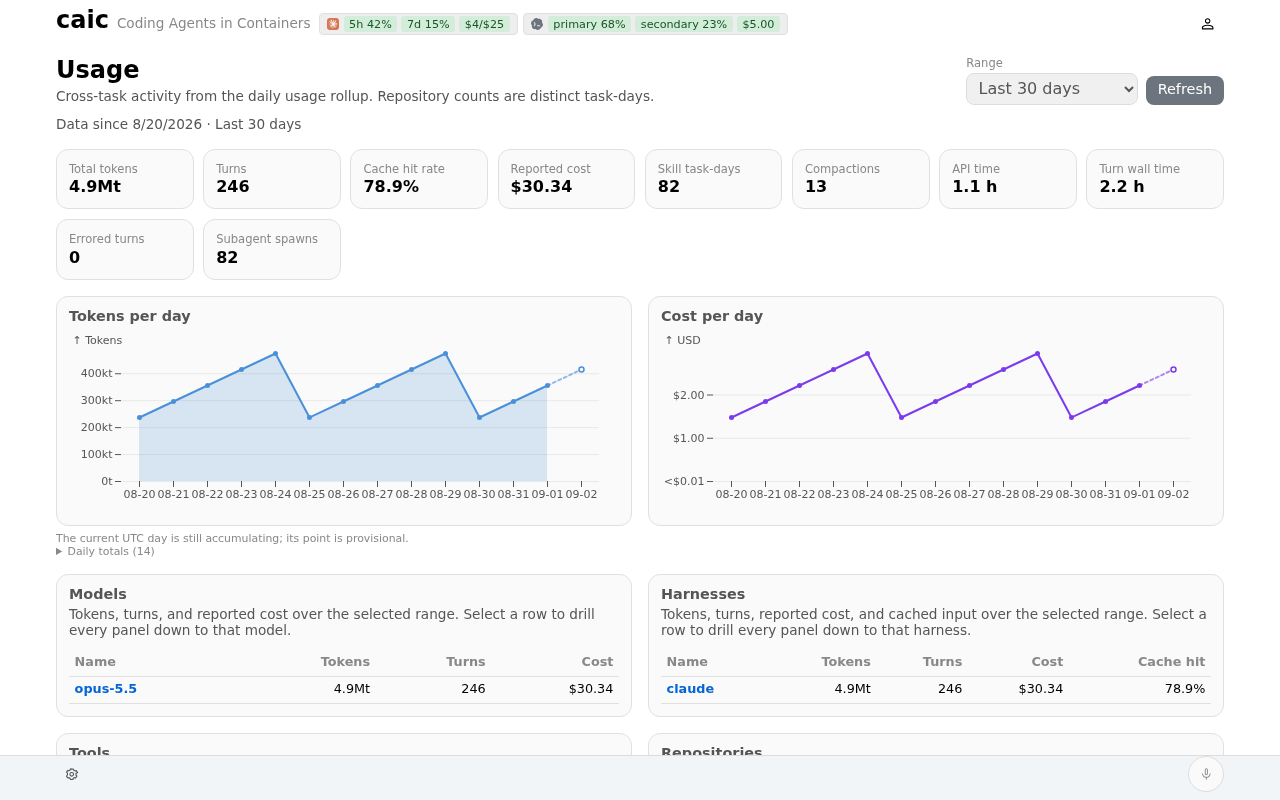Click the Refresh button
1280x800 pixels.
[1185, 90]
